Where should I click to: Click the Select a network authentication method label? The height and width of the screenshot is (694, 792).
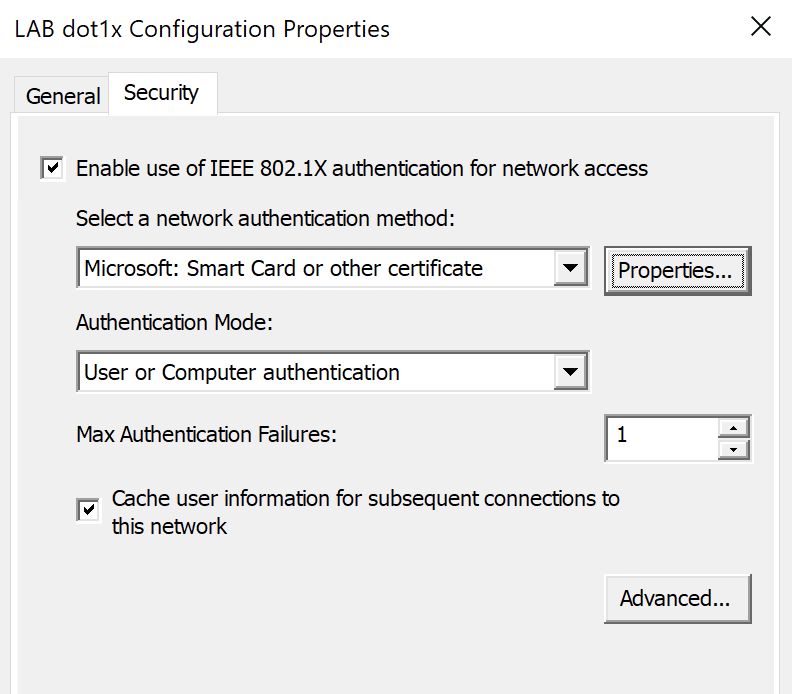point(265,217)
